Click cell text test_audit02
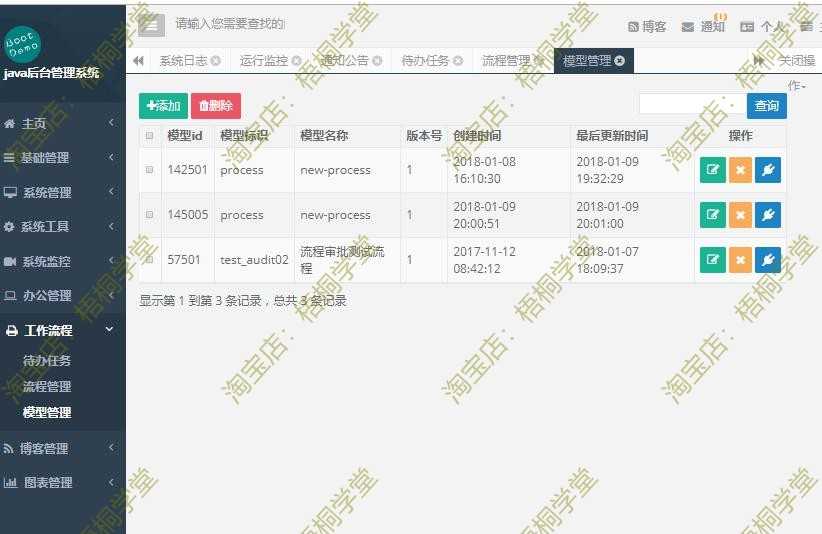Image resolution: width=822 pixels, height=534 pixels. coord(254,260)
